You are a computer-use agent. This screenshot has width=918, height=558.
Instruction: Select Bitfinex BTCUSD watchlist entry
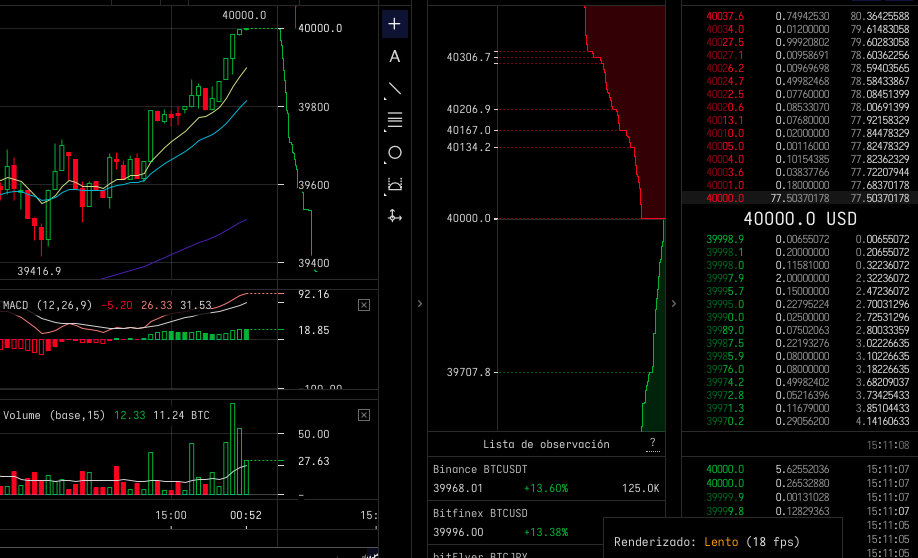point(546,522)
